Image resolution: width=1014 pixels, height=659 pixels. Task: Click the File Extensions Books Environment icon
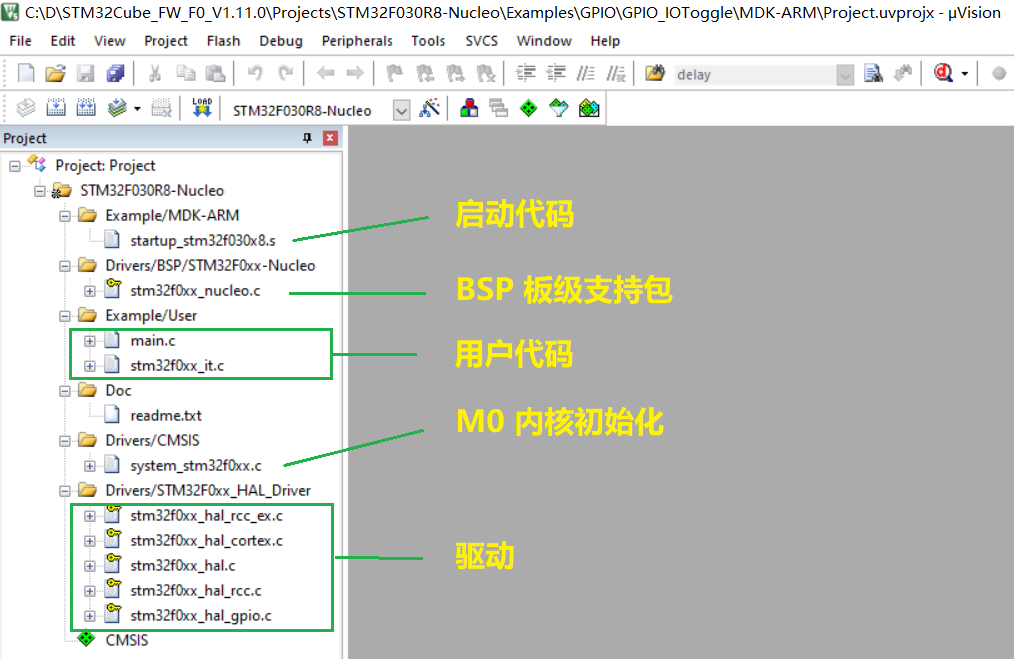[x=469, y=108]
